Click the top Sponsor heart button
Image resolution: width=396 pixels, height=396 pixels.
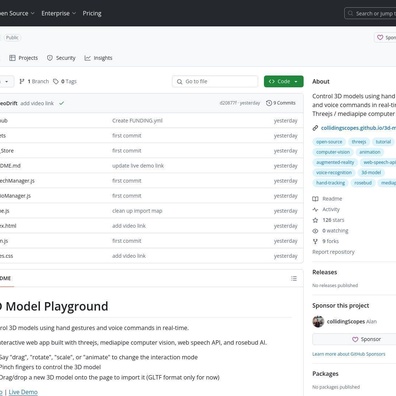(x=385, y=38)
